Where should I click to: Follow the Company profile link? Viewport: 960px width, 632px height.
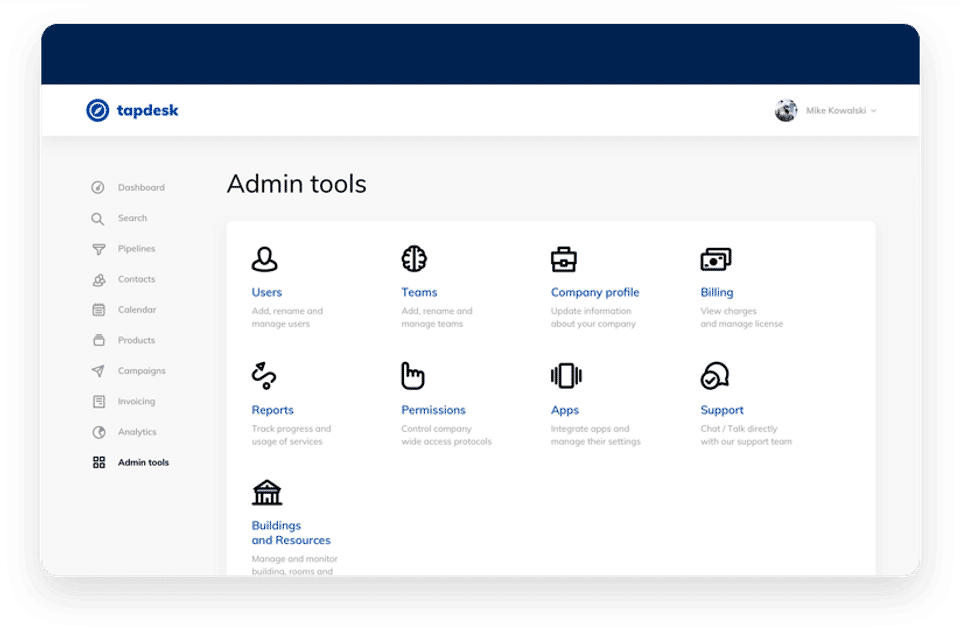(x=594, y=293)
